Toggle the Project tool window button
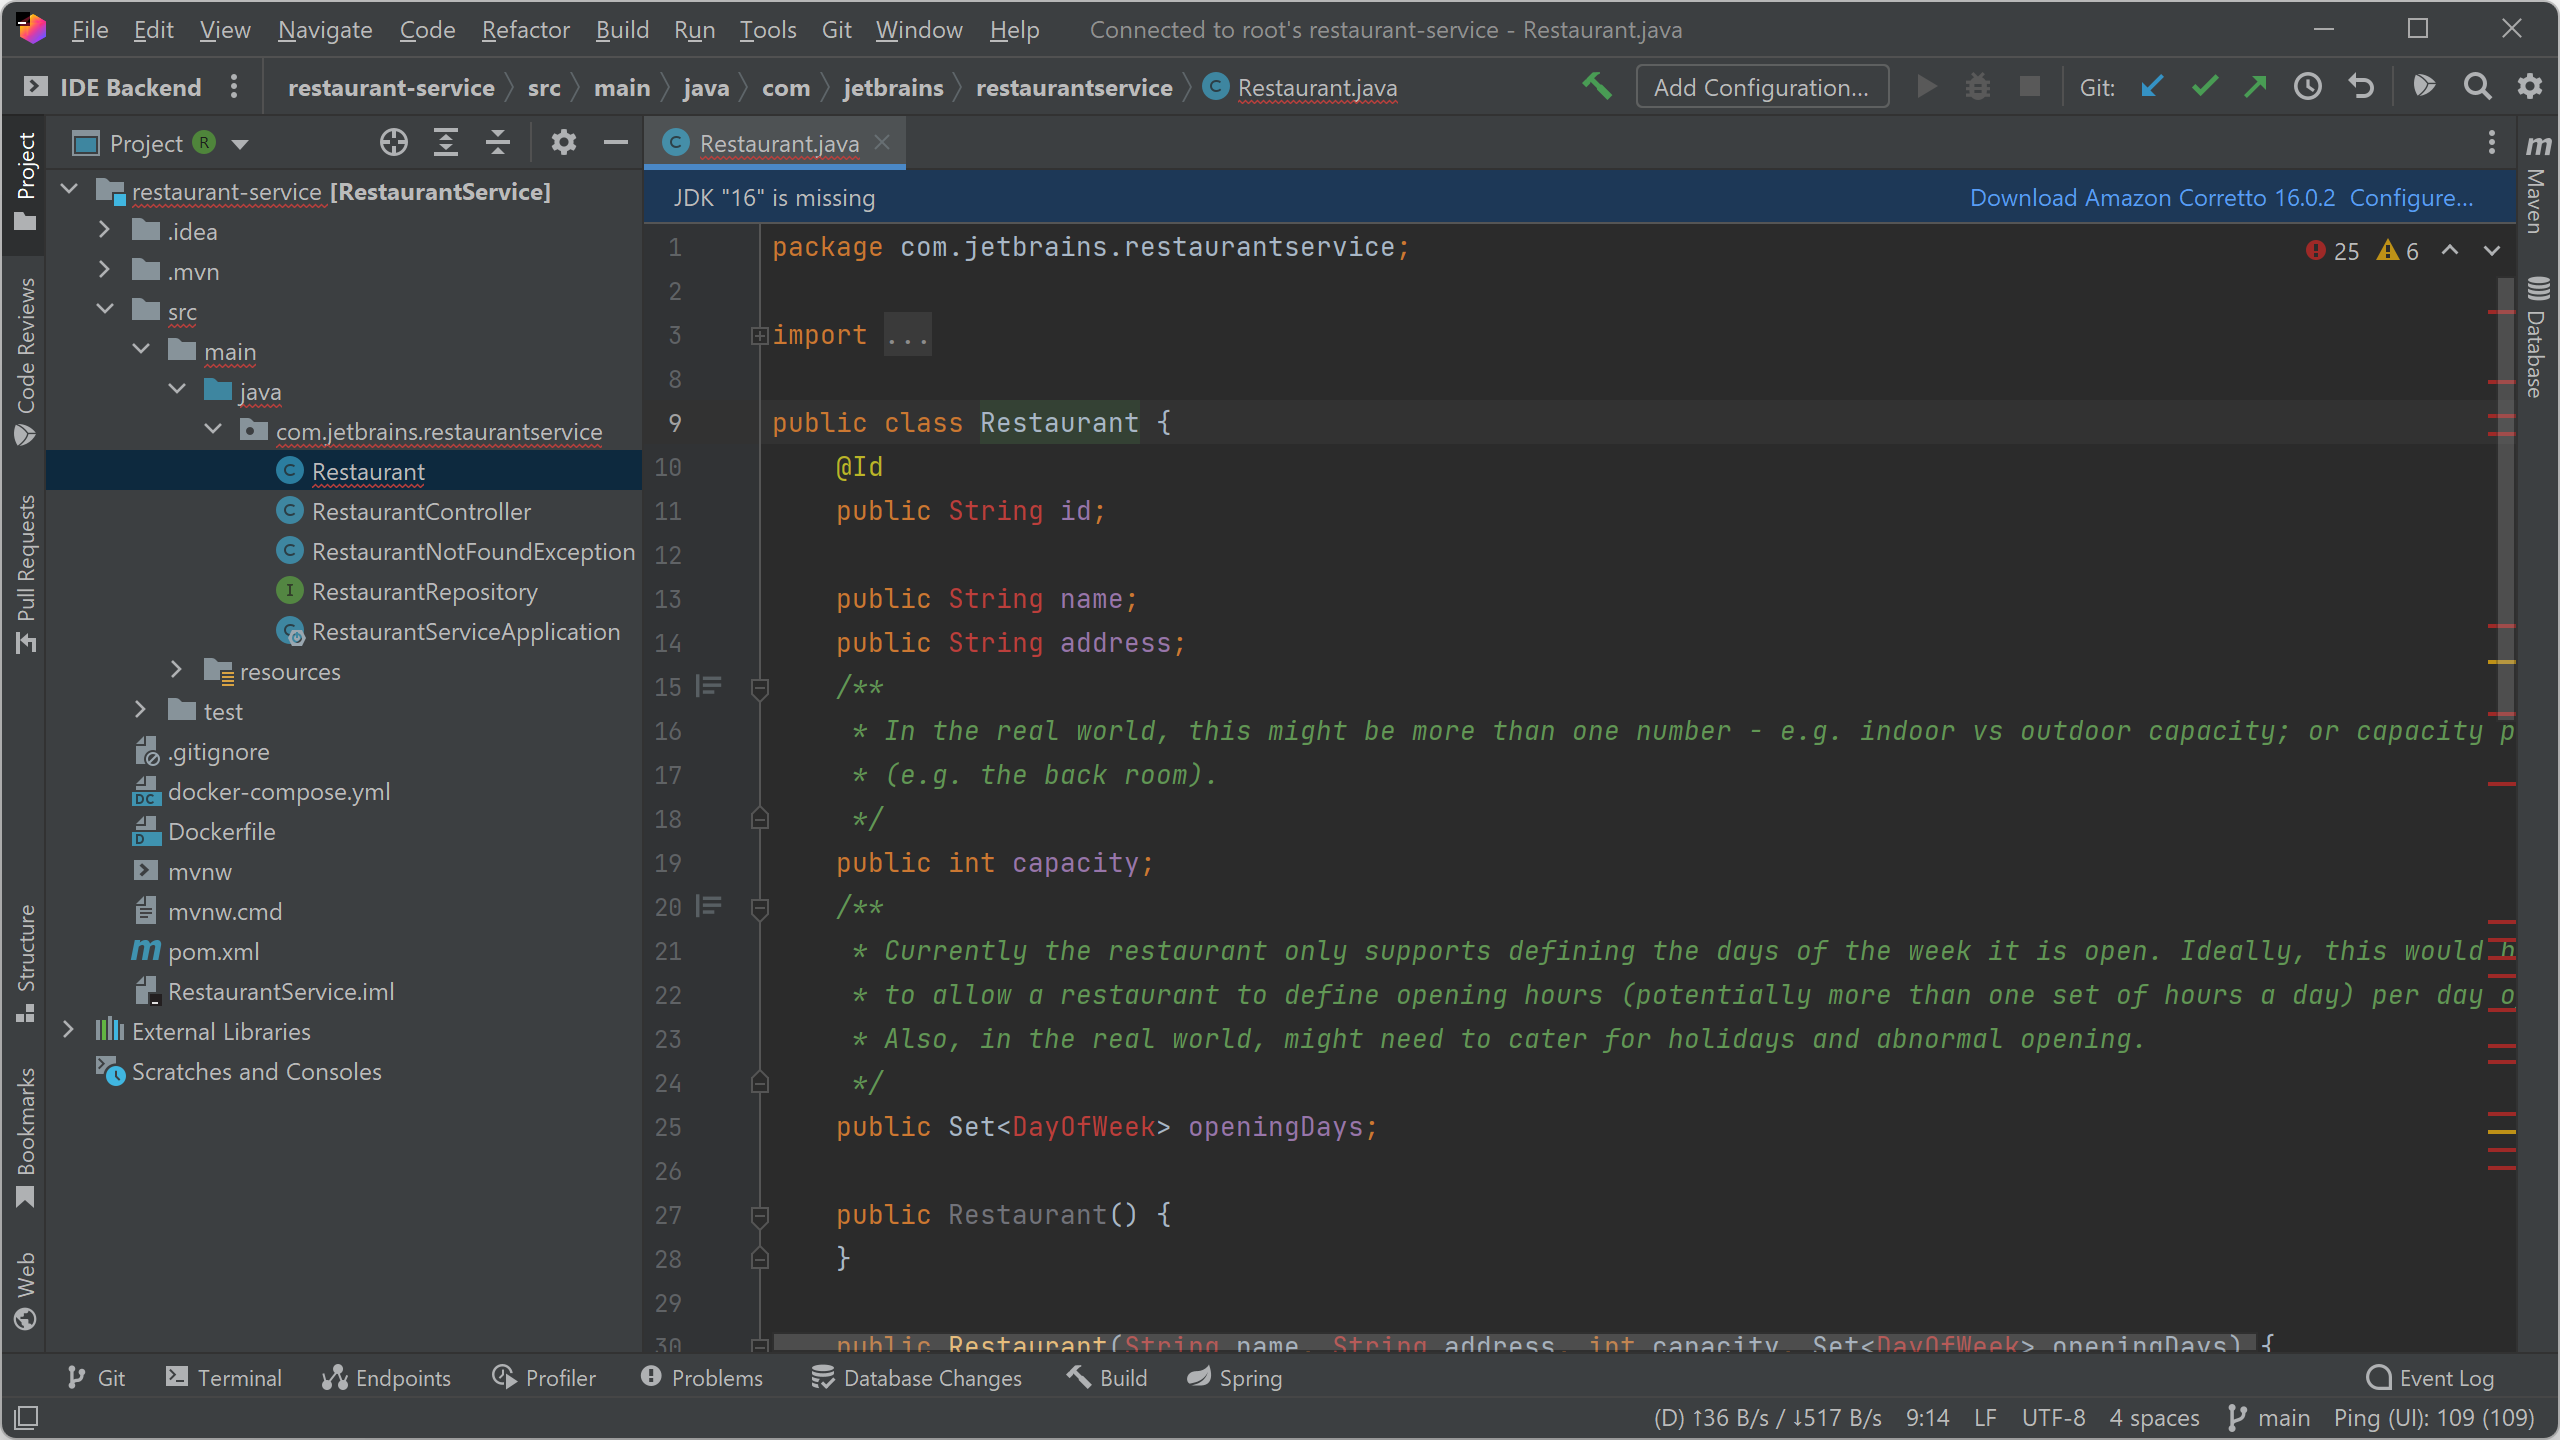The width and height of the screenshot is (2560, 1440). tap(25, 182)
